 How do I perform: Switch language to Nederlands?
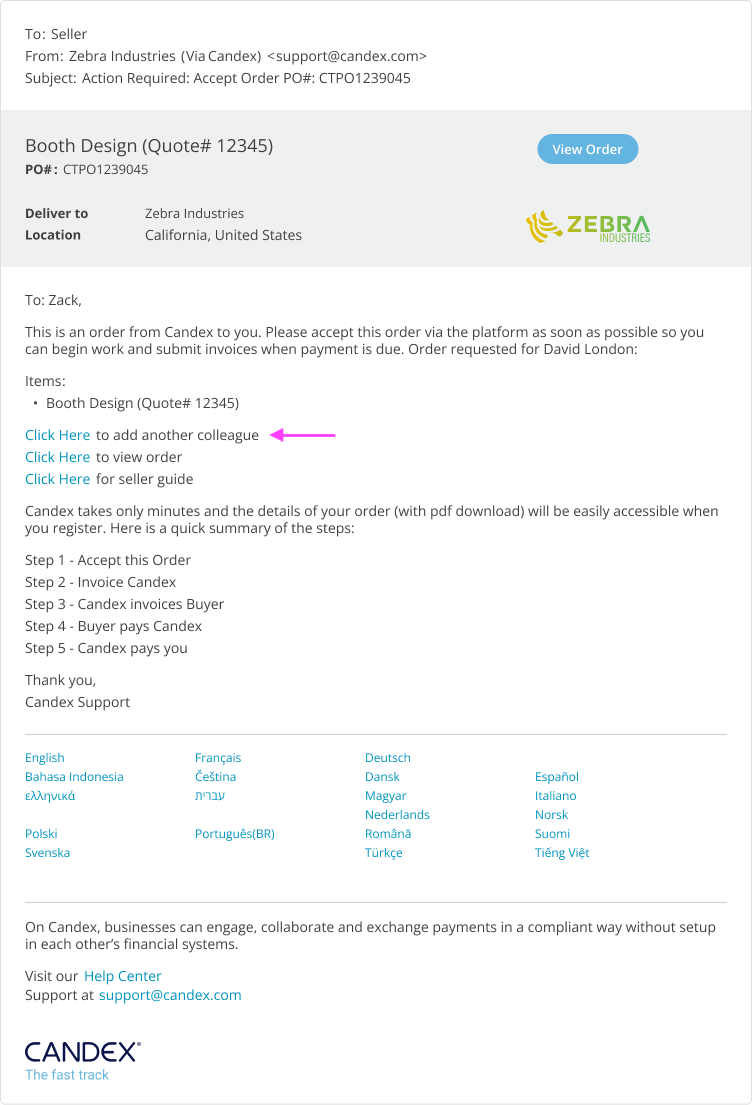click(x=397, y=815)
